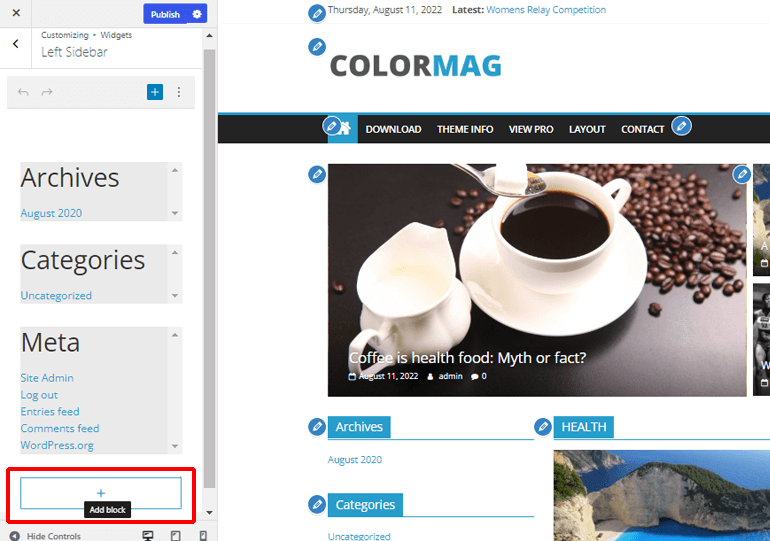Screen dimensions: 770x541
Task: Open the VIEW PRO menu item
Action: (531, 129)
